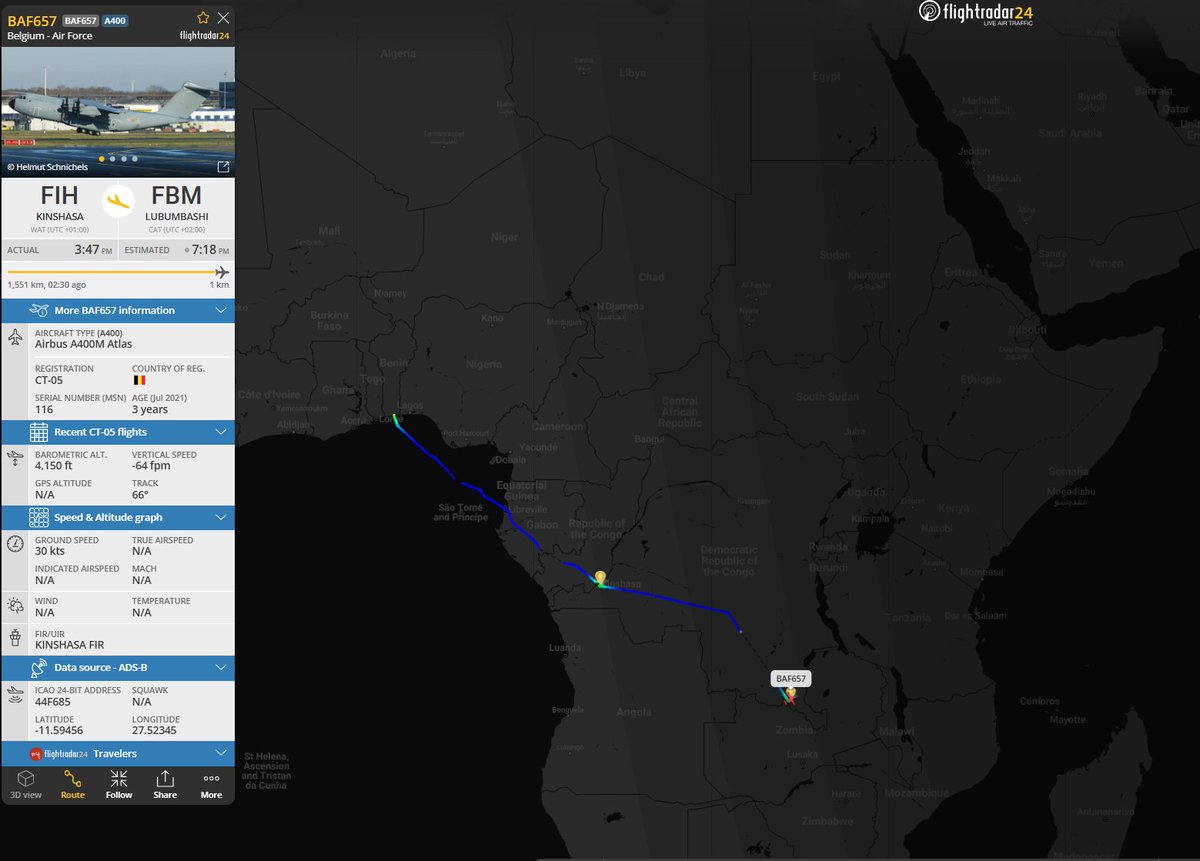This screenshot has height=861, width=1200.
Task: Click the Flightradar24 logo at top right
Action: [976, 13]
